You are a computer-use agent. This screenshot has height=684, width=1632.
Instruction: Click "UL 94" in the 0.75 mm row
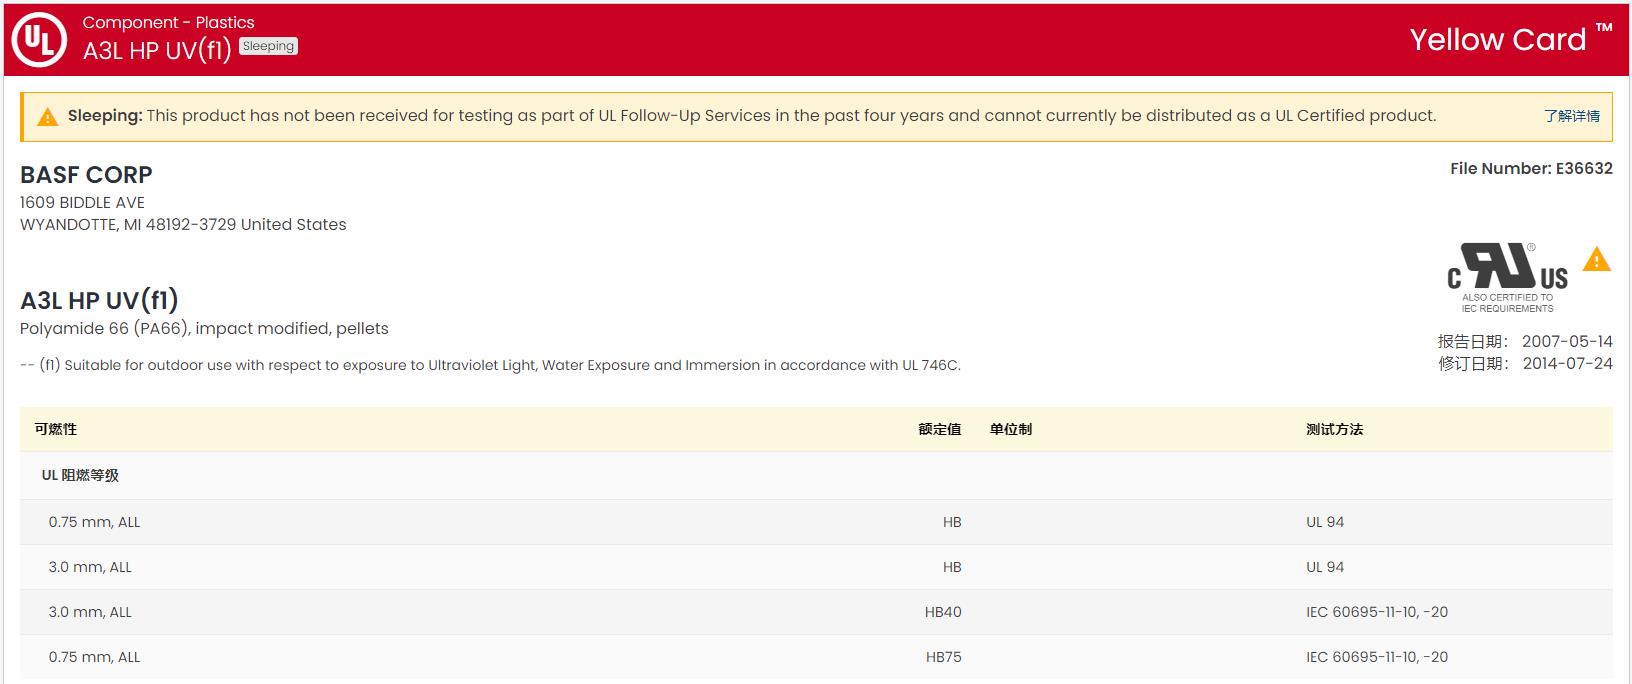[x=1325, y=522]
